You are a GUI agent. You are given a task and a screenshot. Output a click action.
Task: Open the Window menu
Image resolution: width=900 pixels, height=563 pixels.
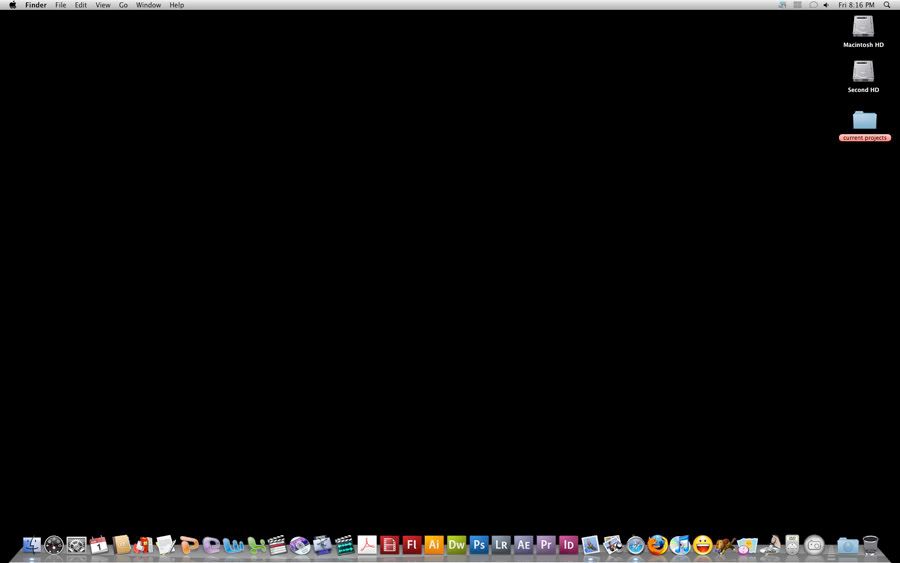(x=148, y=5)
